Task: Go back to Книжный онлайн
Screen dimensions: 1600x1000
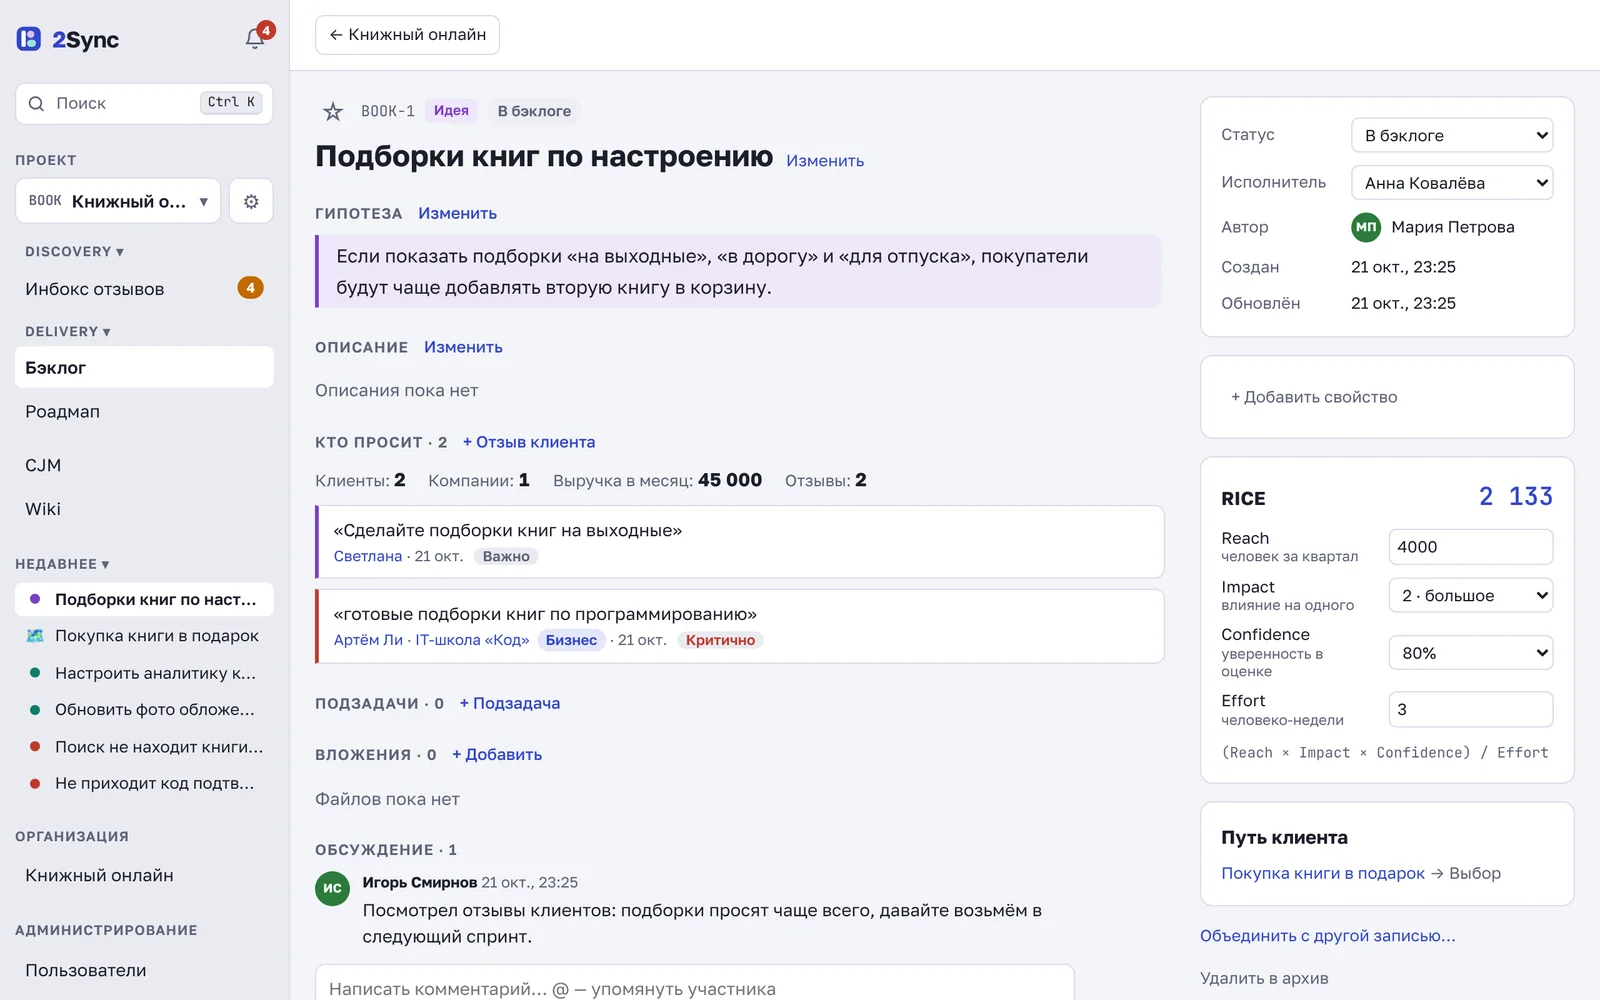Action: tap(407, 35)
